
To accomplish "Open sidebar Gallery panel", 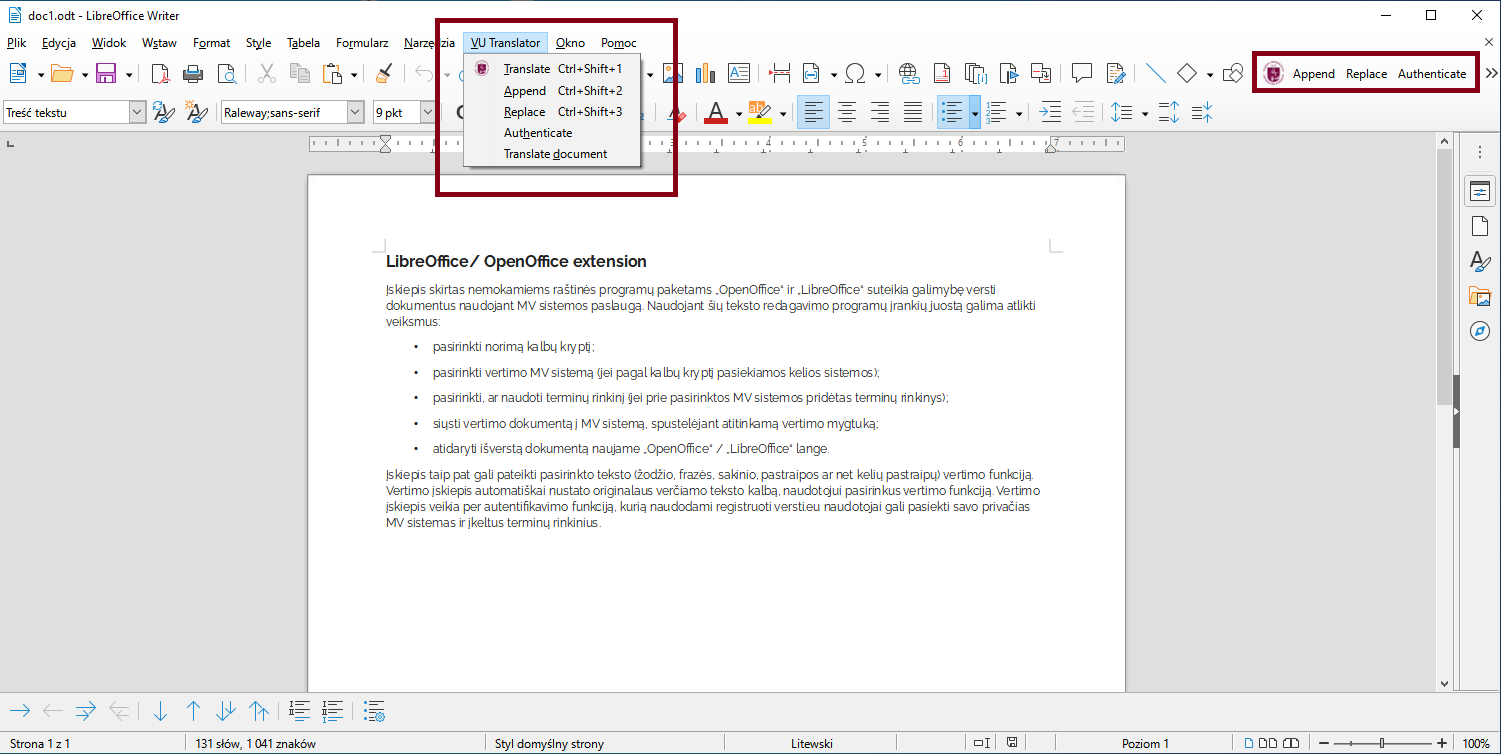I will [x=1480, y=295].
